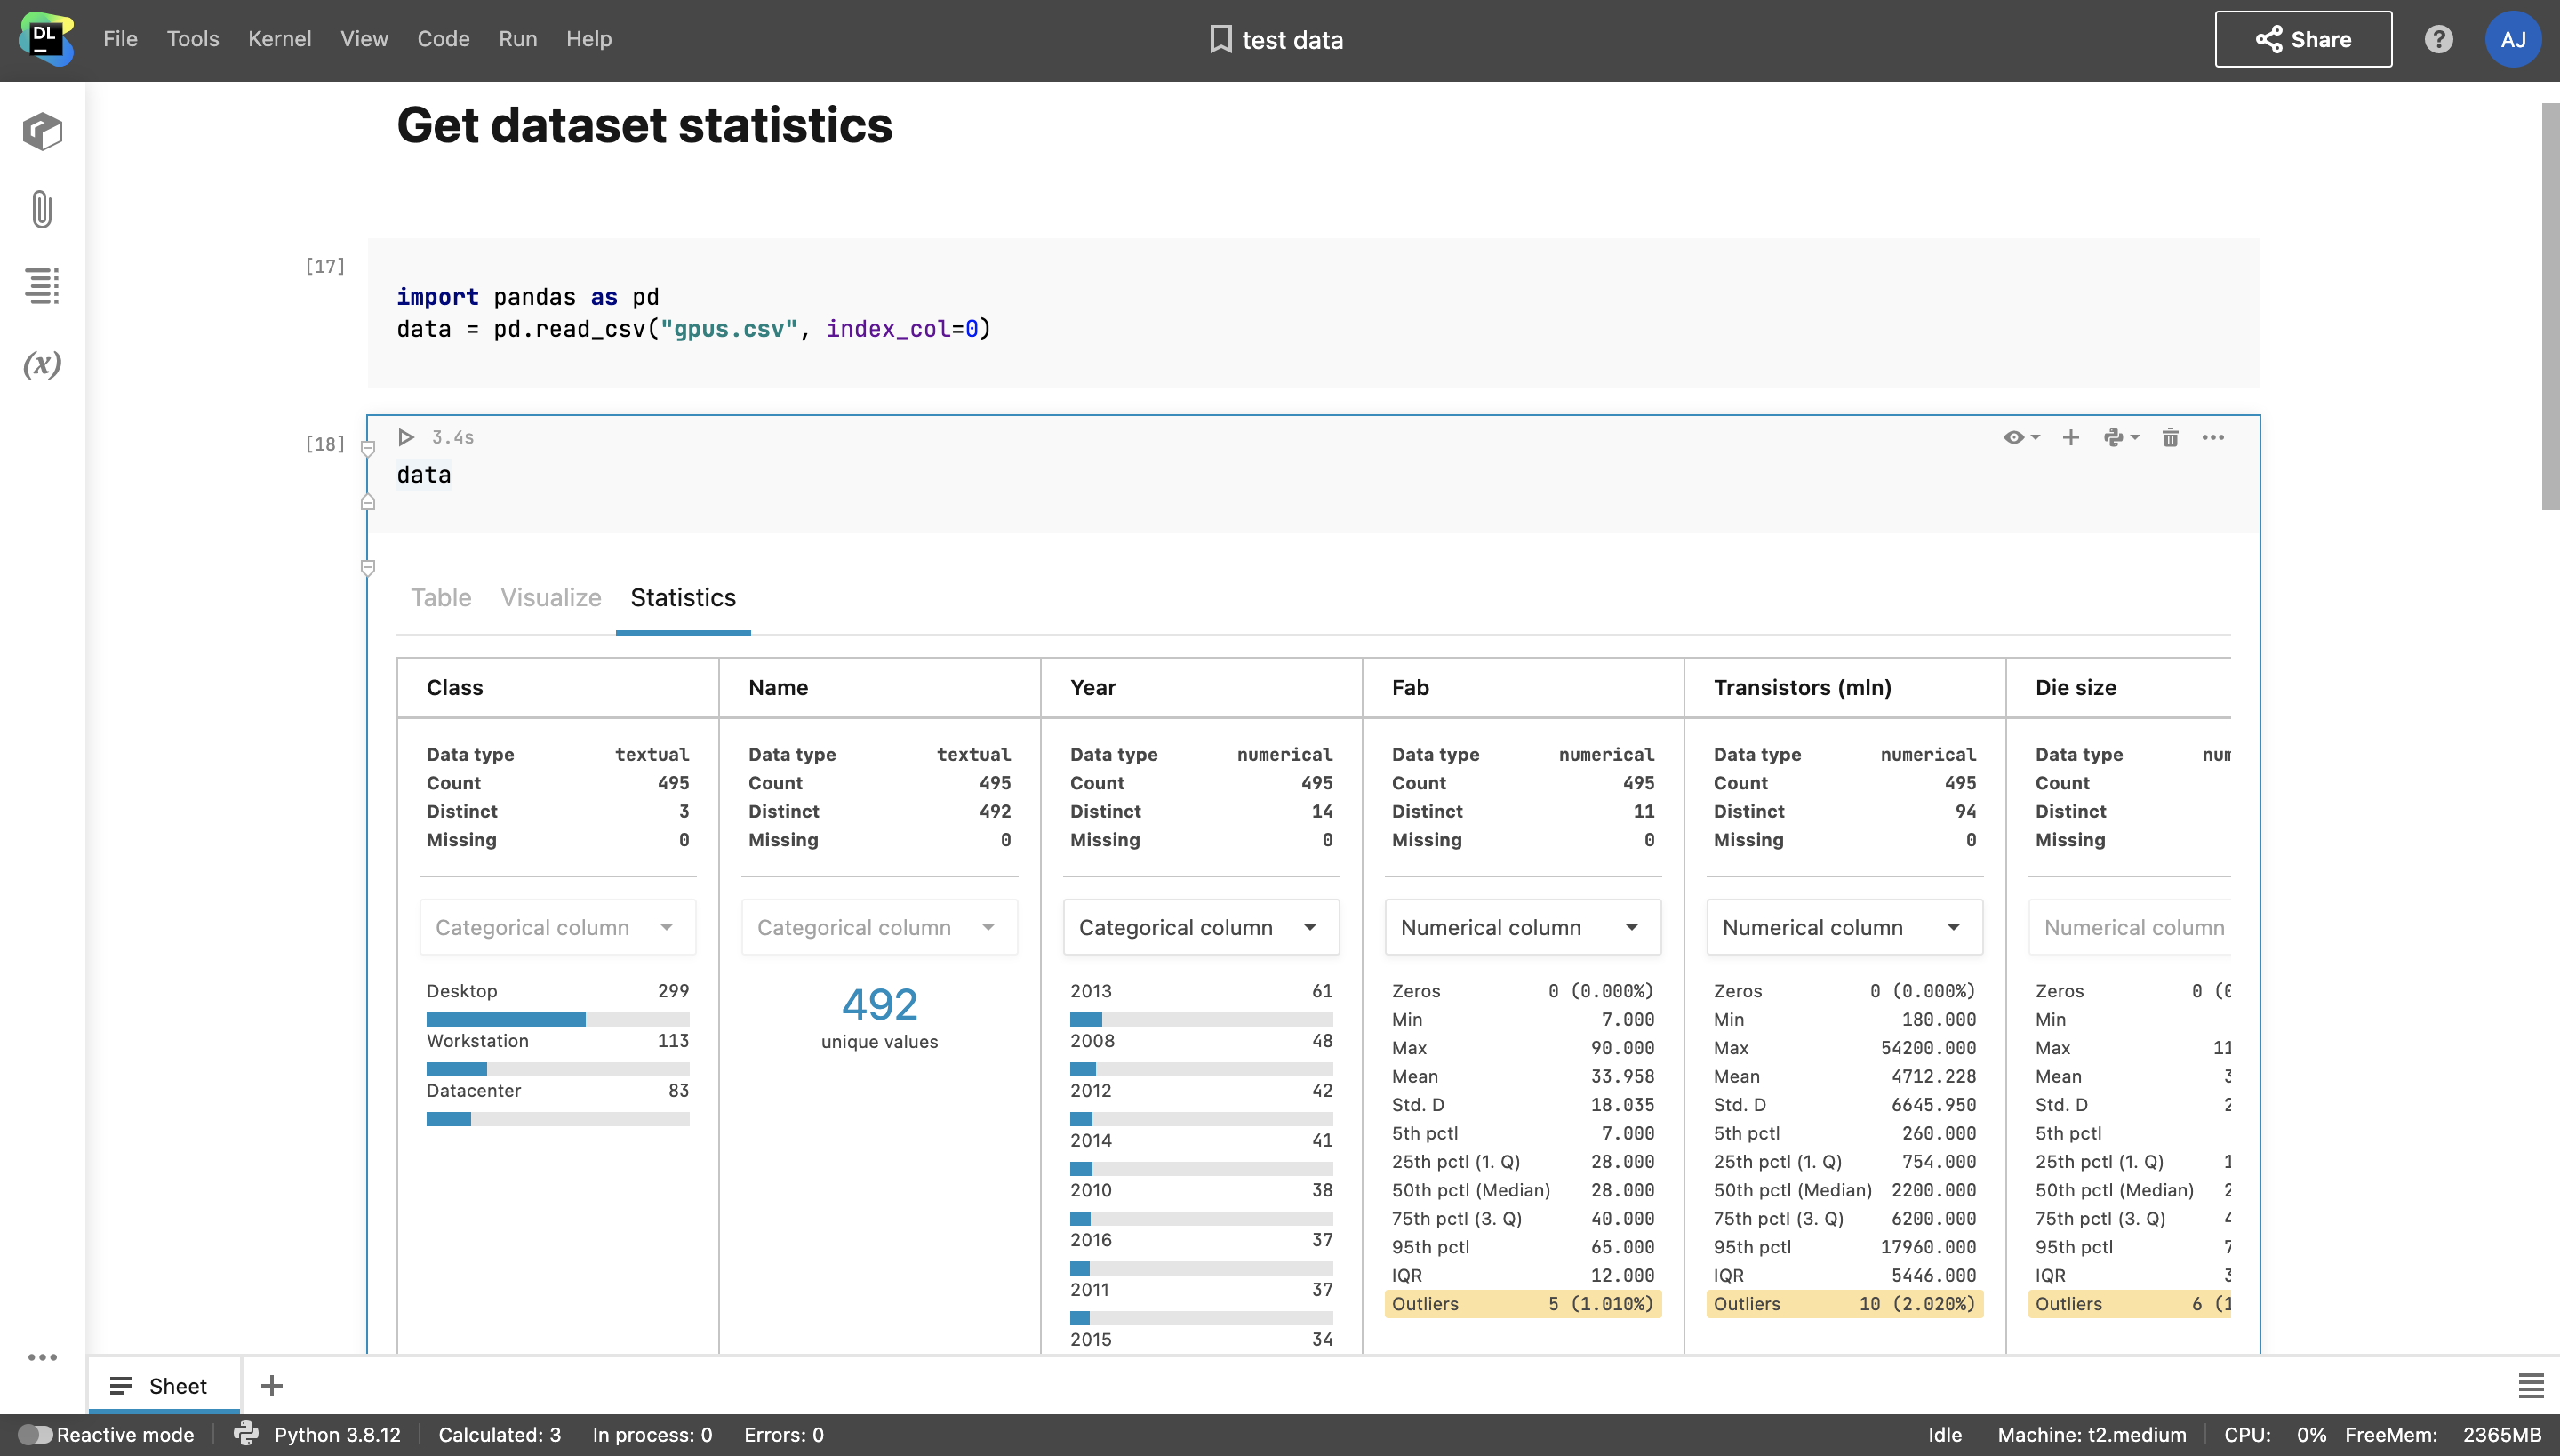Open the Kernel menu
2560x1456 pixels.
pyautogui.click(x=279, y=39)
